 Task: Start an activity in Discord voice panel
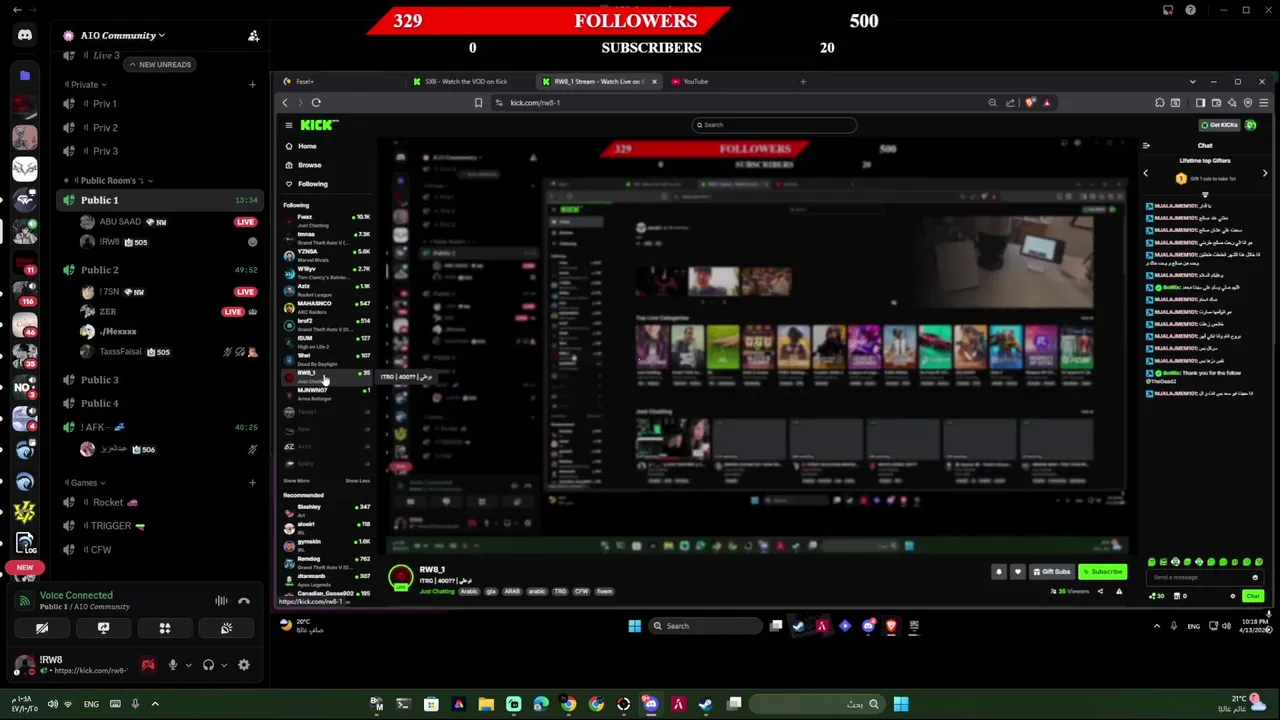(x=165, y=628)
